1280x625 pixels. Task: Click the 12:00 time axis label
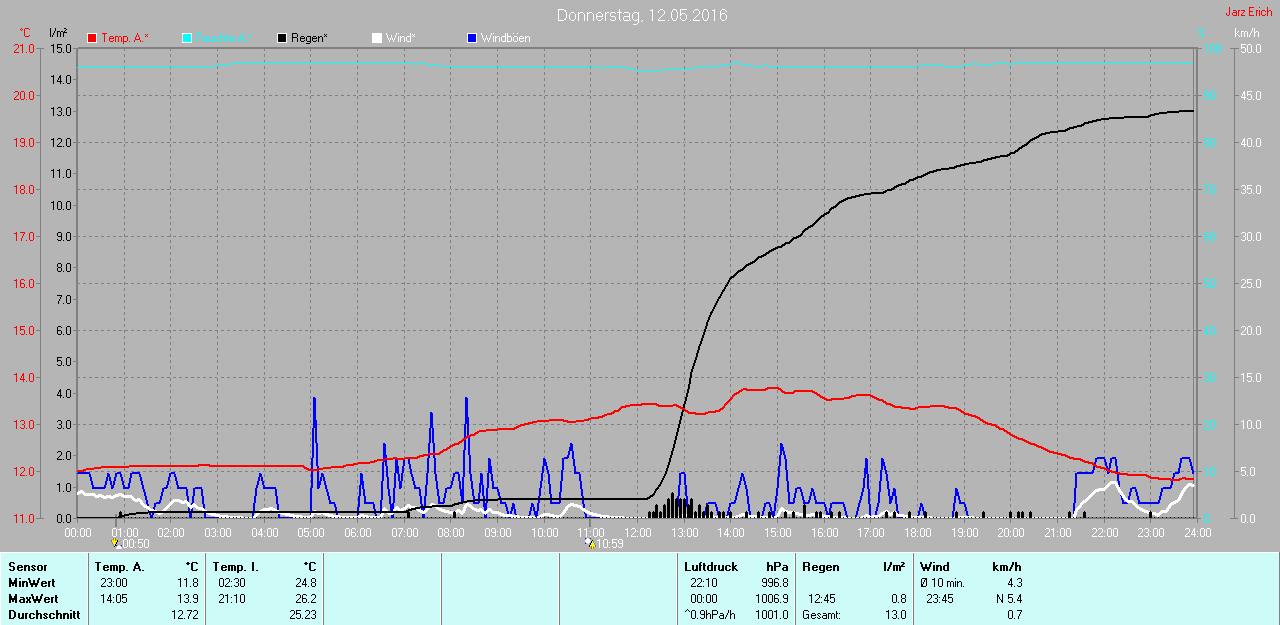(x=638, y=533)
